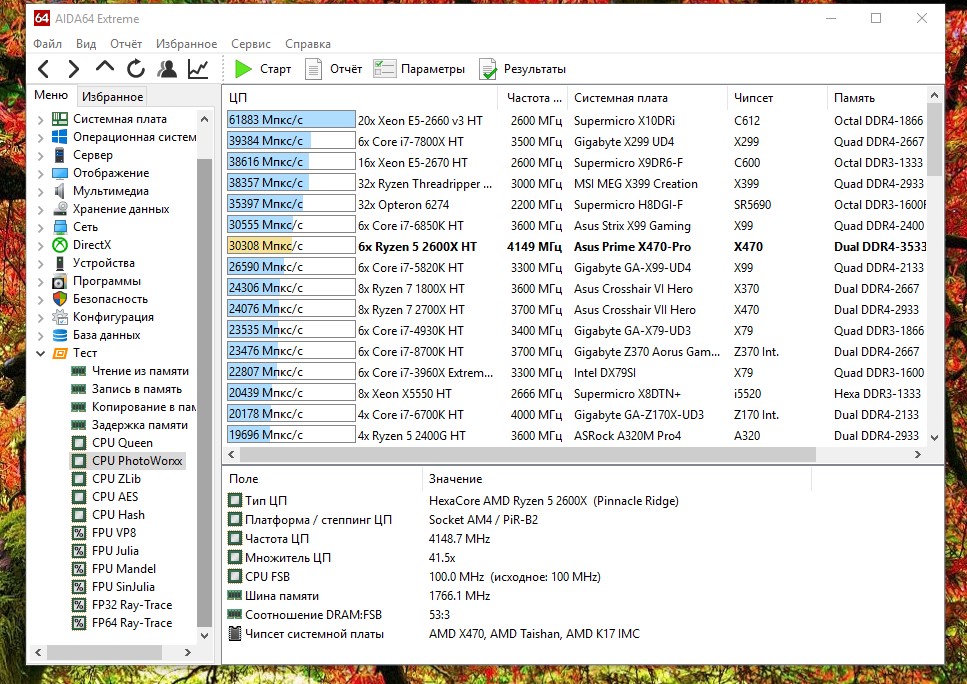The height and width of the screenshot is (684, 967).
Task: Select the Отображение monitor icon
Action: pyautogui.click(x=60, y=173)
